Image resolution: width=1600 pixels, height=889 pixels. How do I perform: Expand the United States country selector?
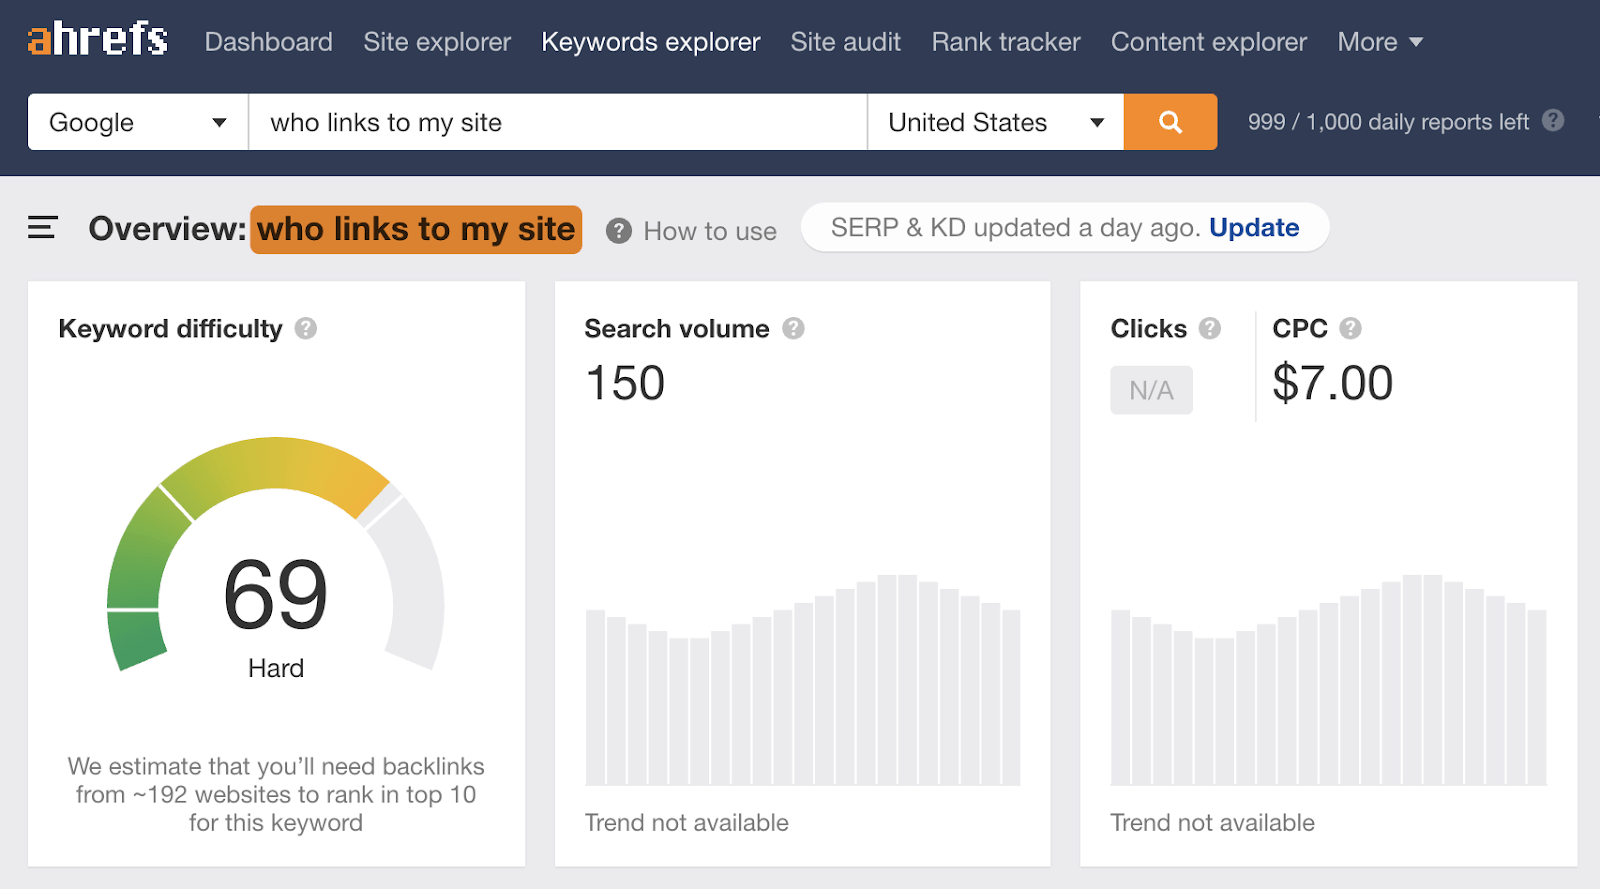tap(995, 122)
